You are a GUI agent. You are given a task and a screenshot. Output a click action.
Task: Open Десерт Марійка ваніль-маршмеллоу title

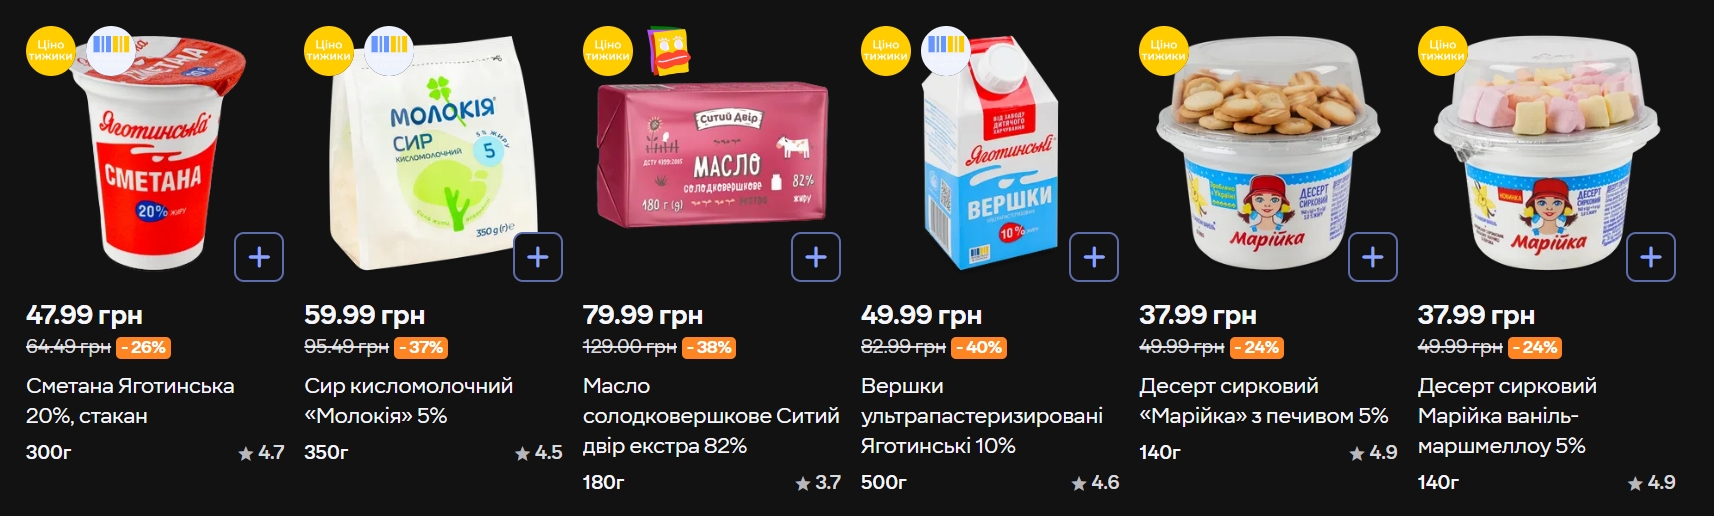pos(1507,415)
